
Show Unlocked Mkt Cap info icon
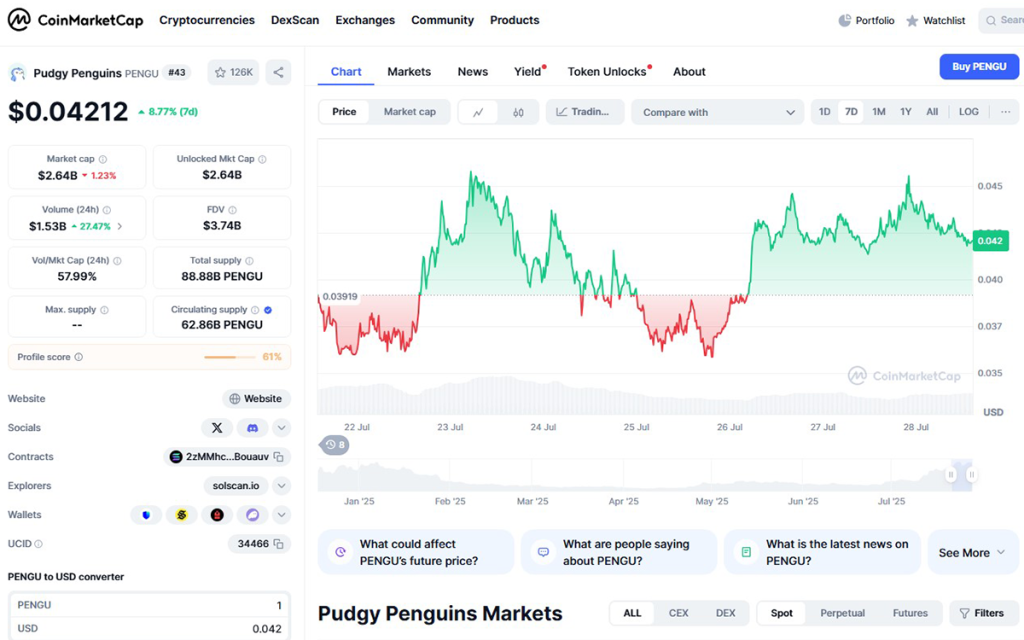[262, 159]
